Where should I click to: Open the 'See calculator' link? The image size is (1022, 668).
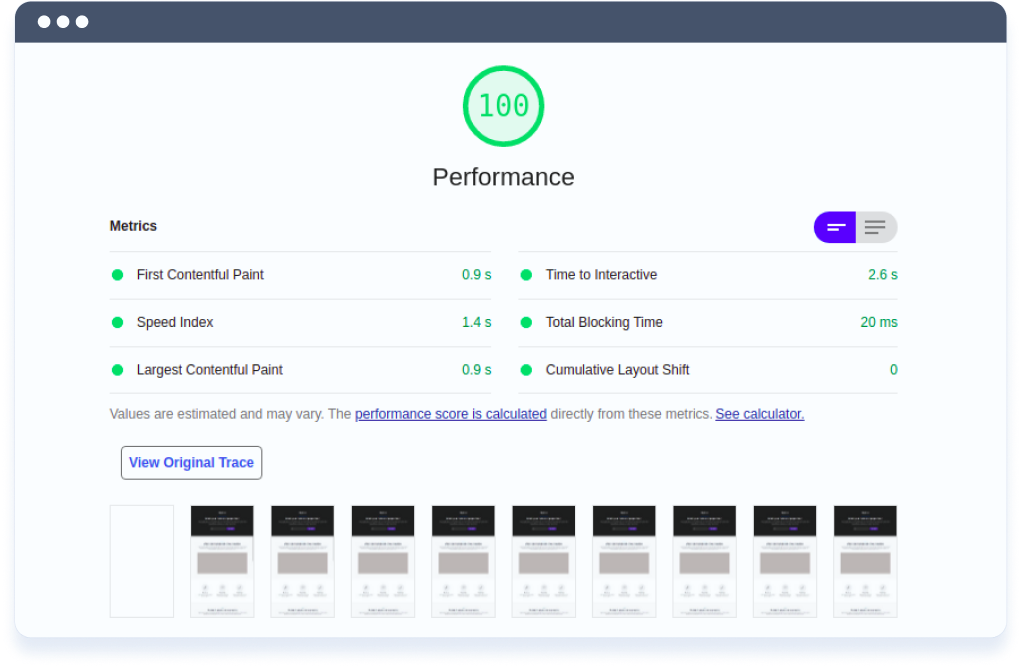point(759,414)
